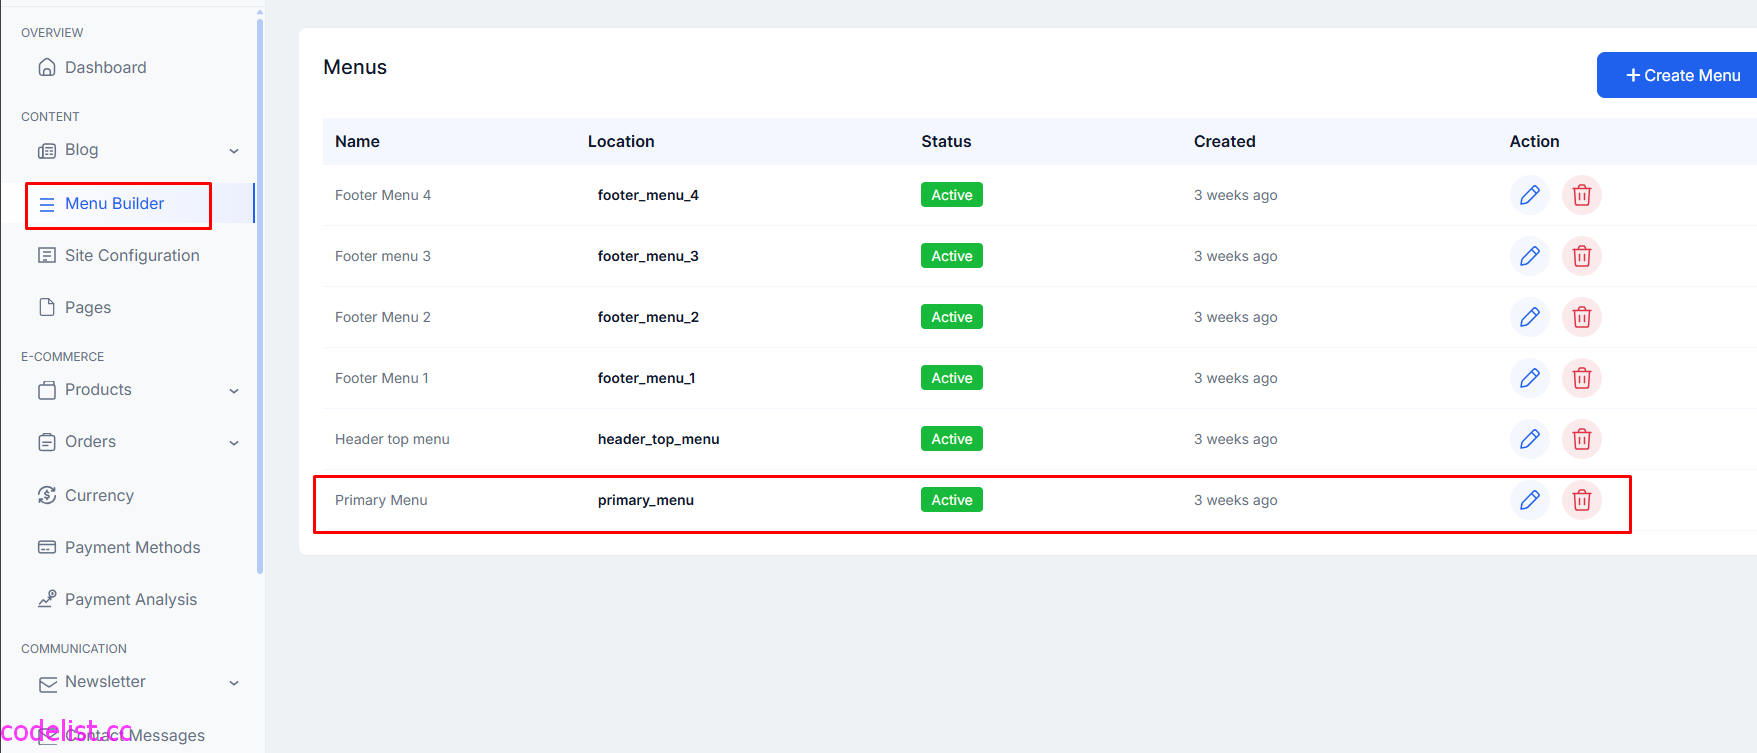This screenshot has height=753, width=1757.
Task: Click Active badge for Footer Menu 1
Action: pyautogui.click(x=952, y=378)
